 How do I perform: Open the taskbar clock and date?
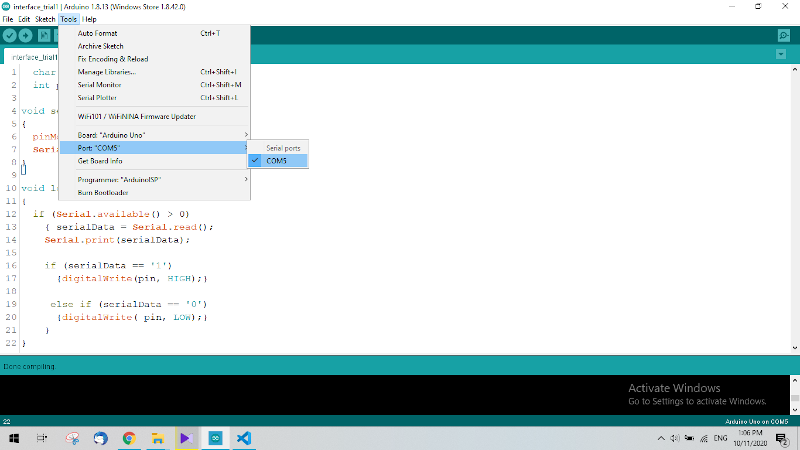(750, 438)
